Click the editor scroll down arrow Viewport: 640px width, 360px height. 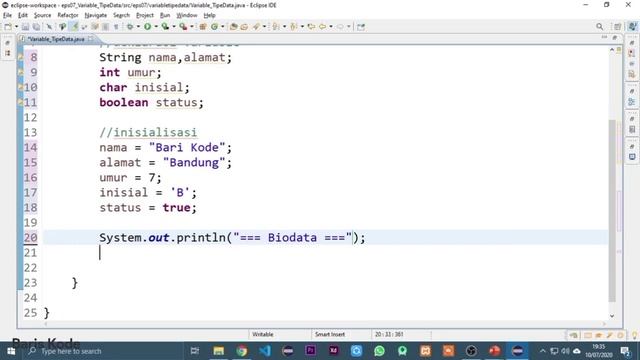click(x=612, y=316)
